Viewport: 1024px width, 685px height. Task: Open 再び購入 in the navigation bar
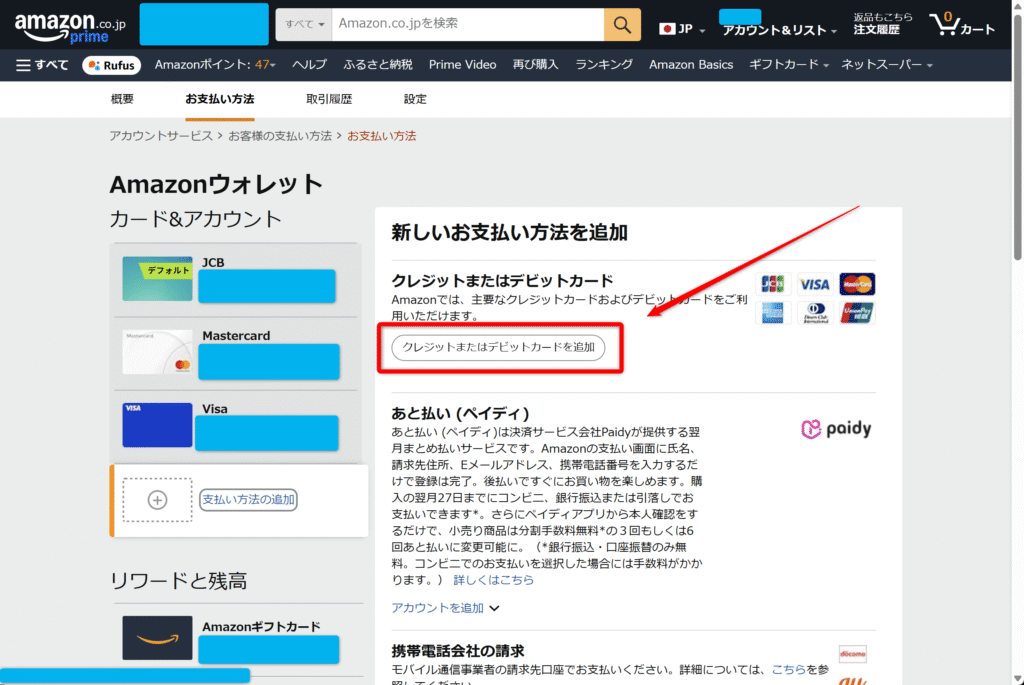tap(536, 65)
